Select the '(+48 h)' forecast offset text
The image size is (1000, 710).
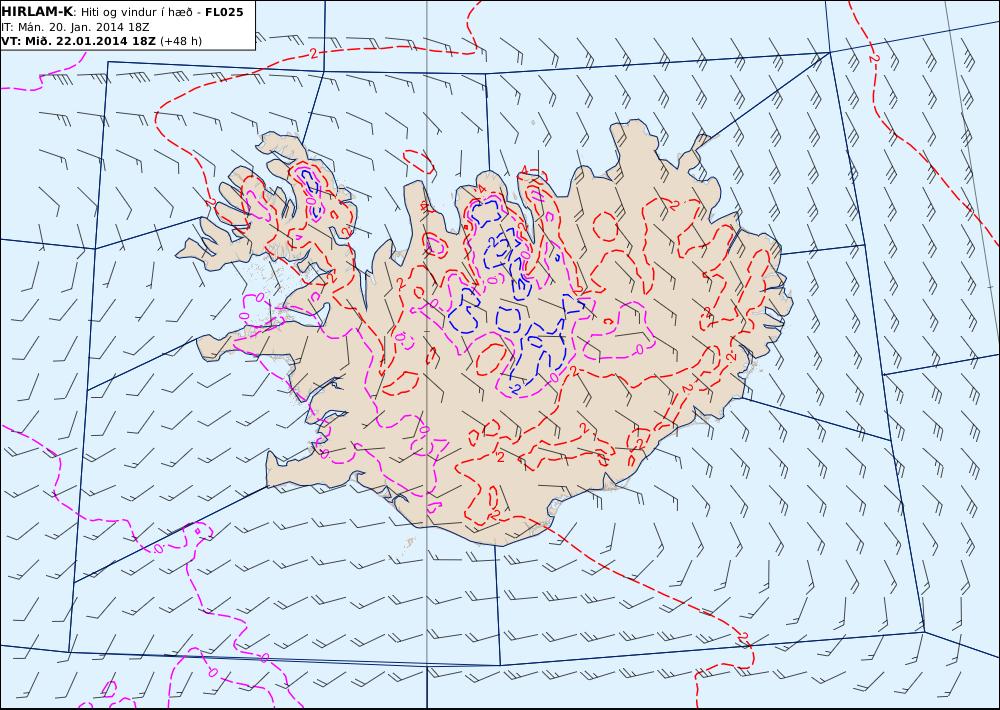pyautogui.click(x=180, y=41)
